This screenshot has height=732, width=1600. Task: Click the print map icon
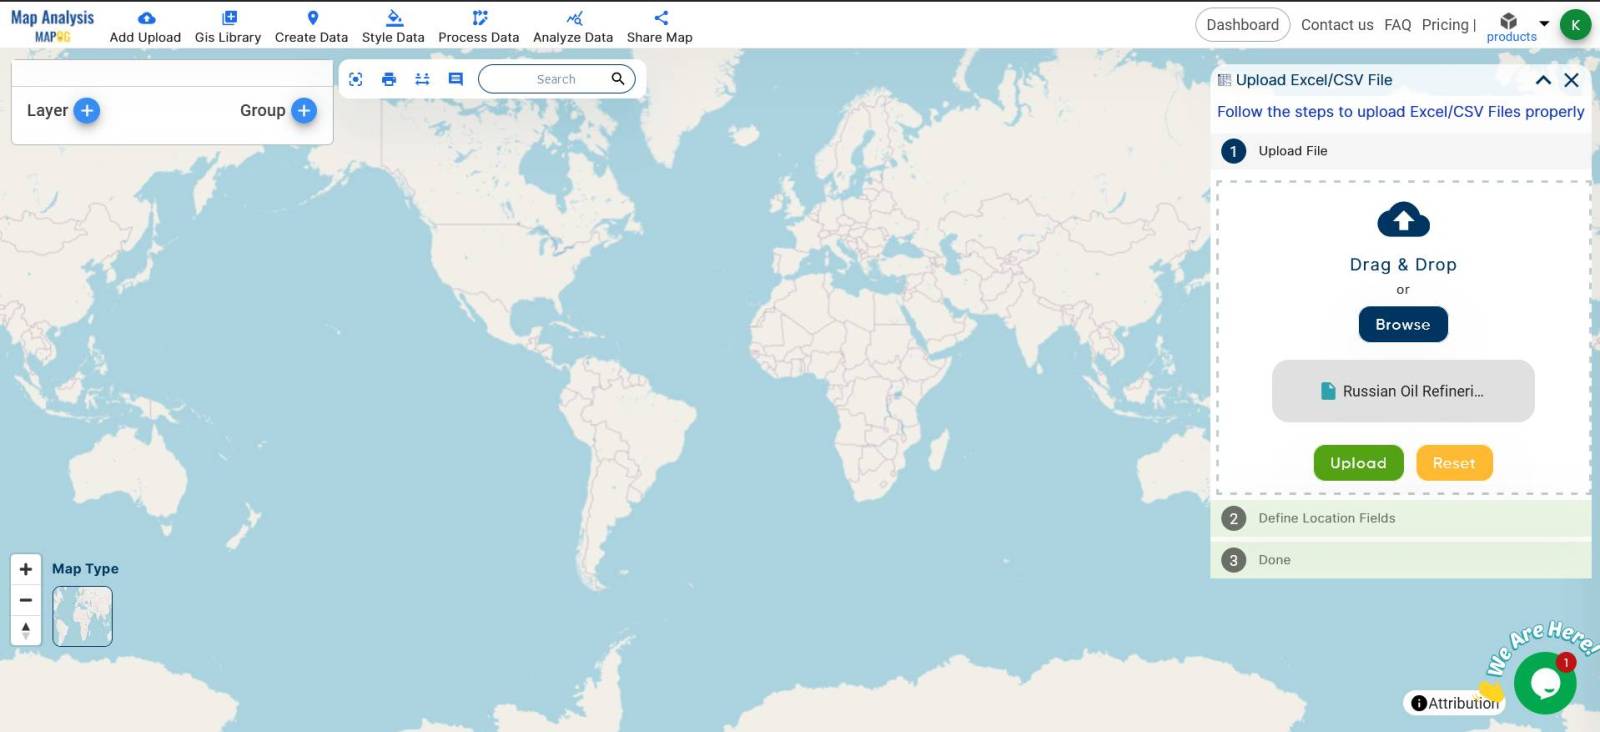389,79
